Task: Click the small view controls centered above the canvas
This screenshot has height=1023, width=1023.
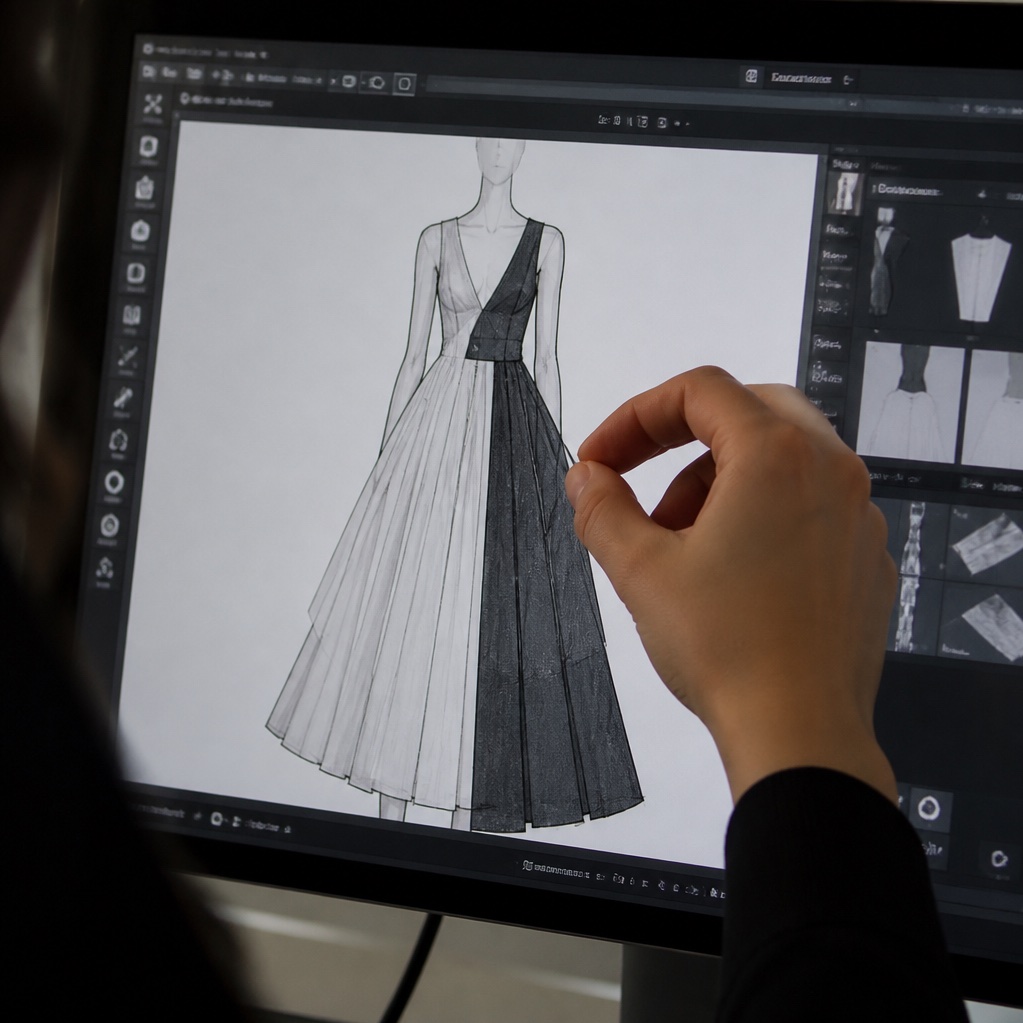Action: click(x=643, y=121)
